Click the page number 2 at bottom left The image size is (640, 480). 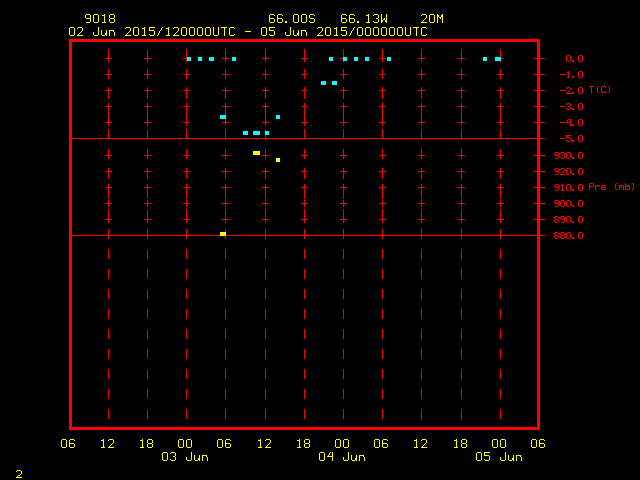pos(19,474)
